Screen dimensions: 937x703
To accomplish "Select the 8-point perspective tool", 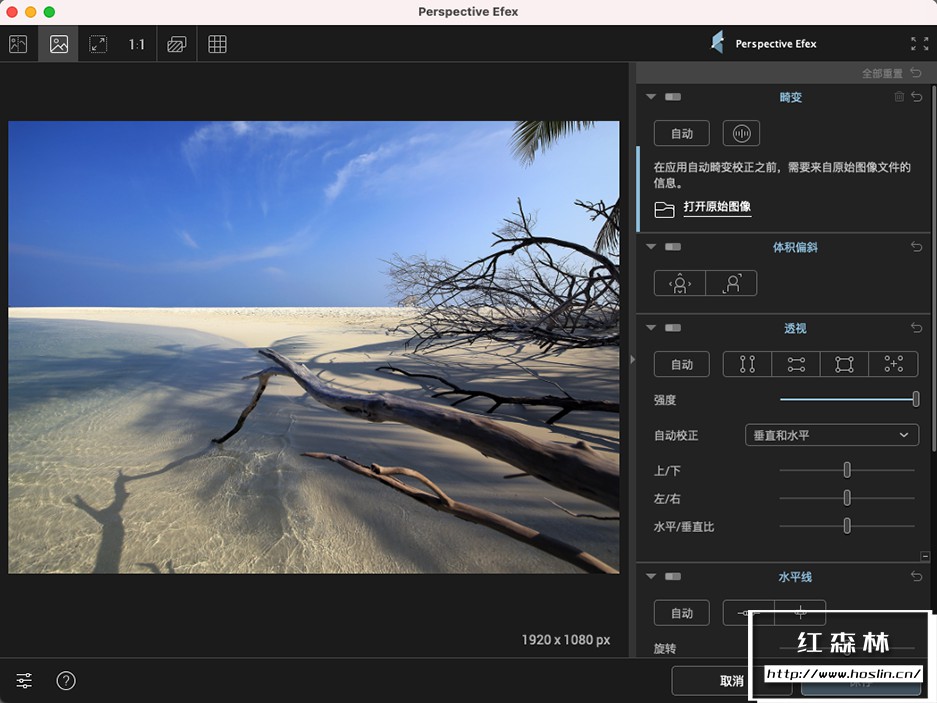I will 893,365.
